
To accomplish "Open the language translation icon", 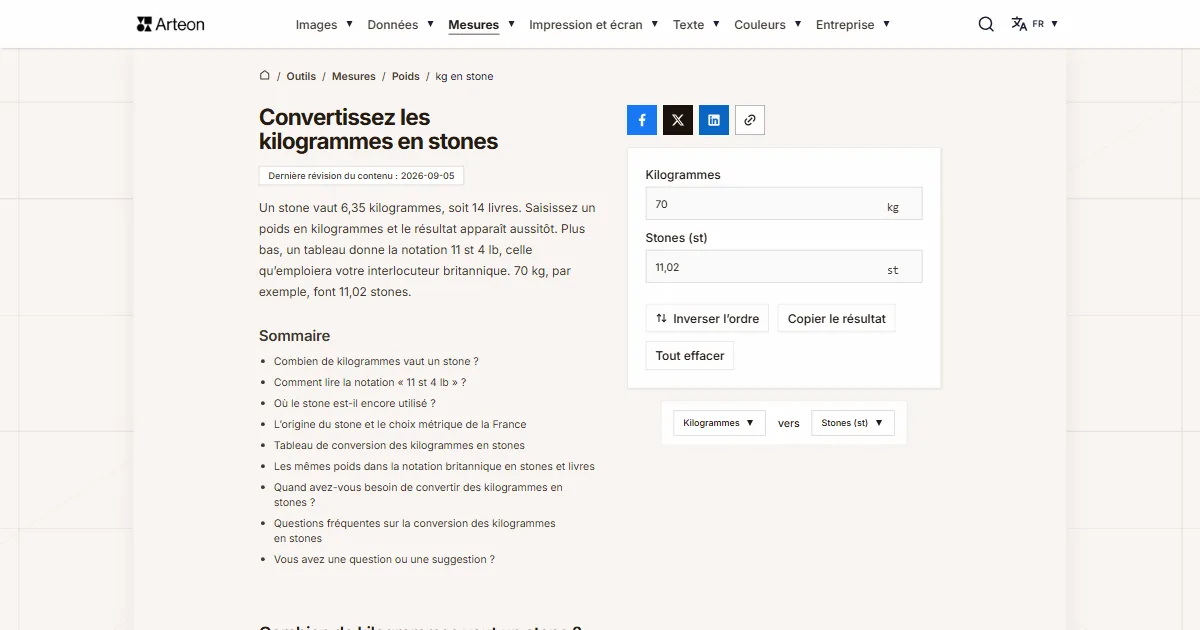I will pos(1019,24).
